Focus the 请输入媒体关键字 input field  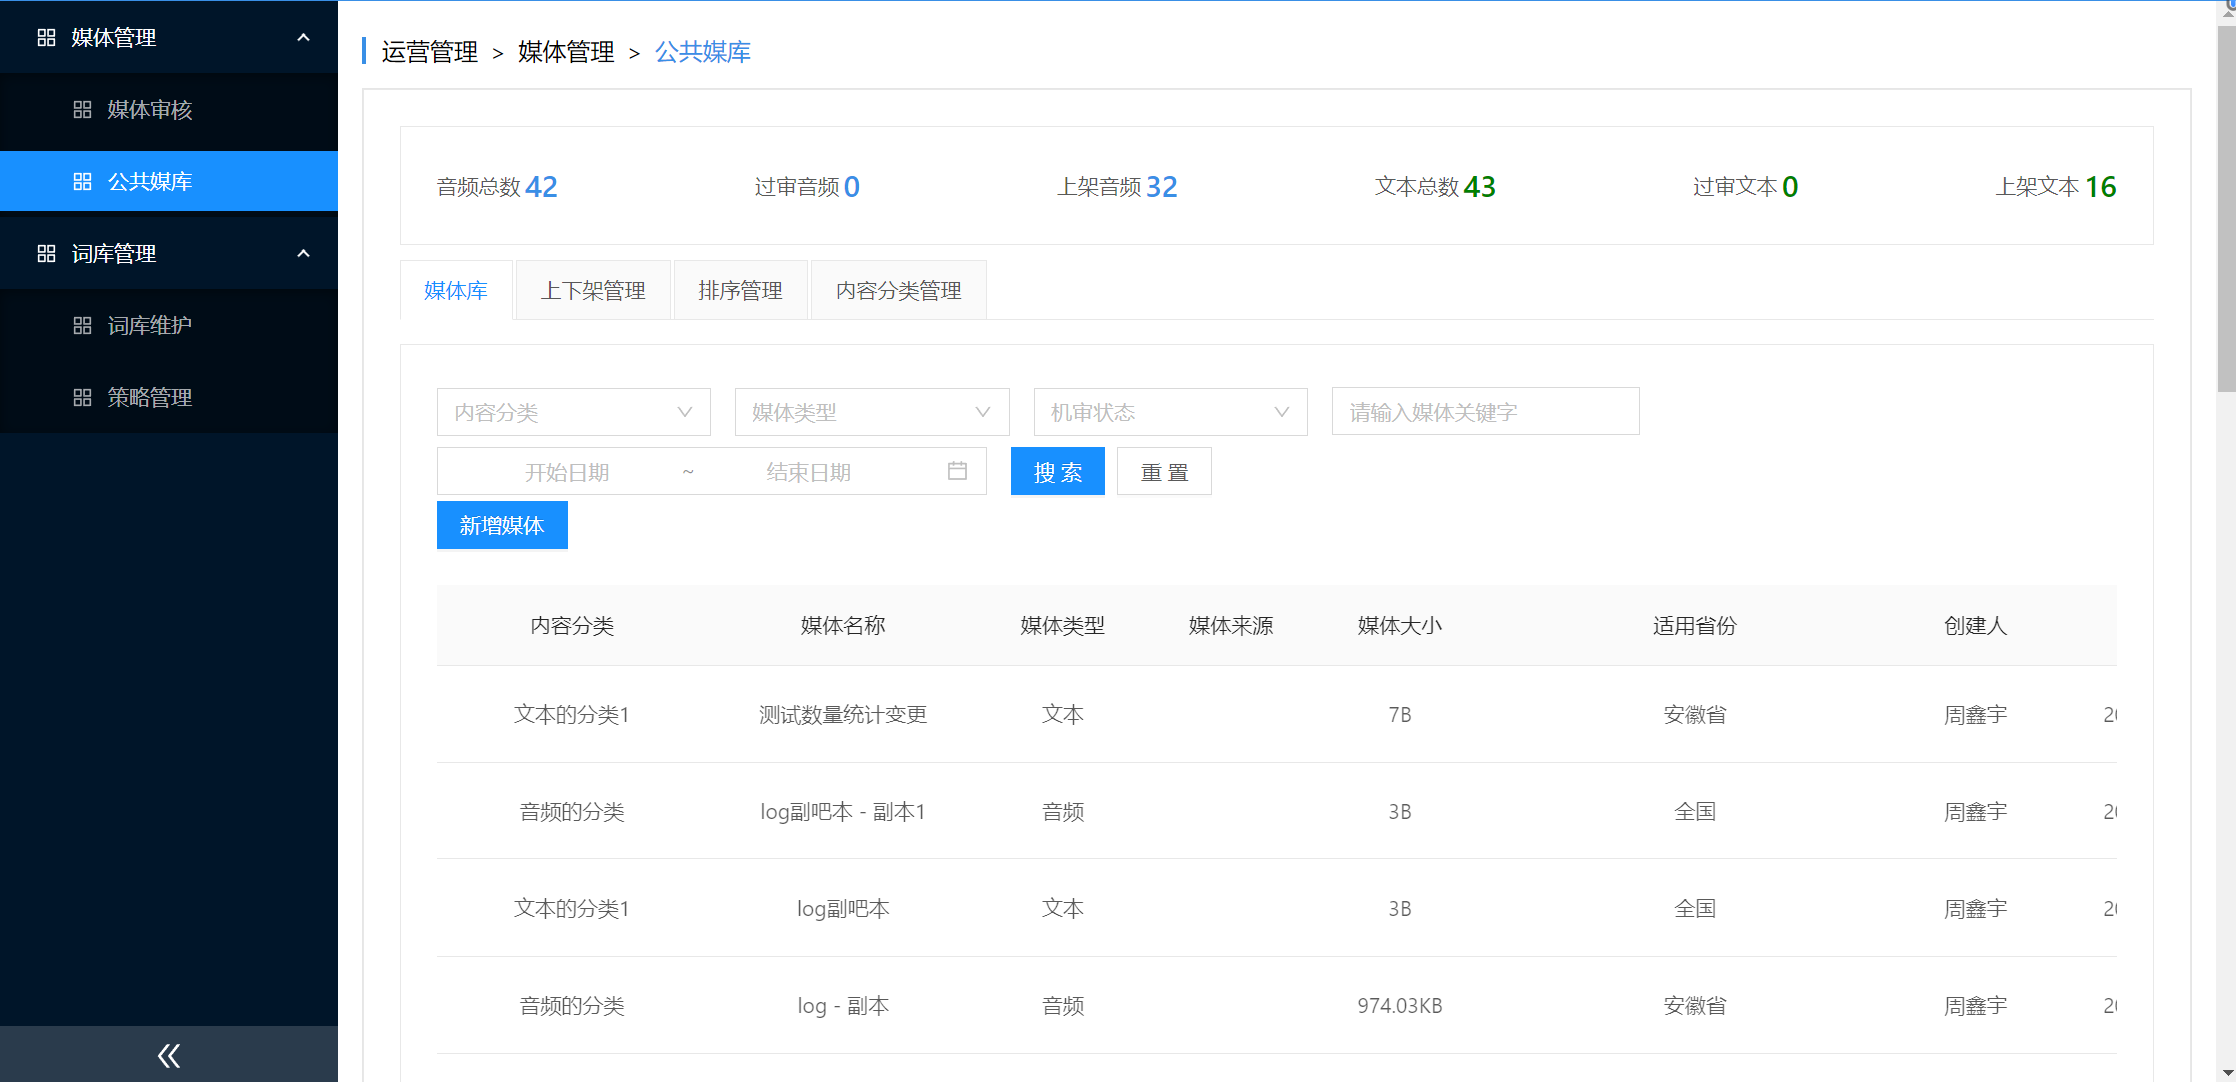[1486, 412]
